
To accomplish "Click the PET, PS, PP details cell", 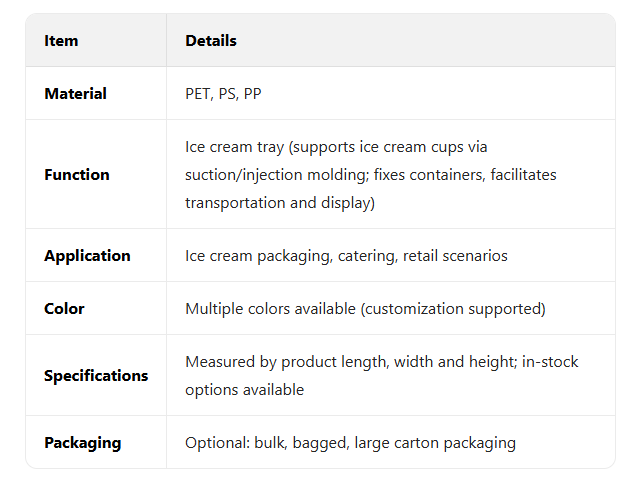I will tap(222, 94).
